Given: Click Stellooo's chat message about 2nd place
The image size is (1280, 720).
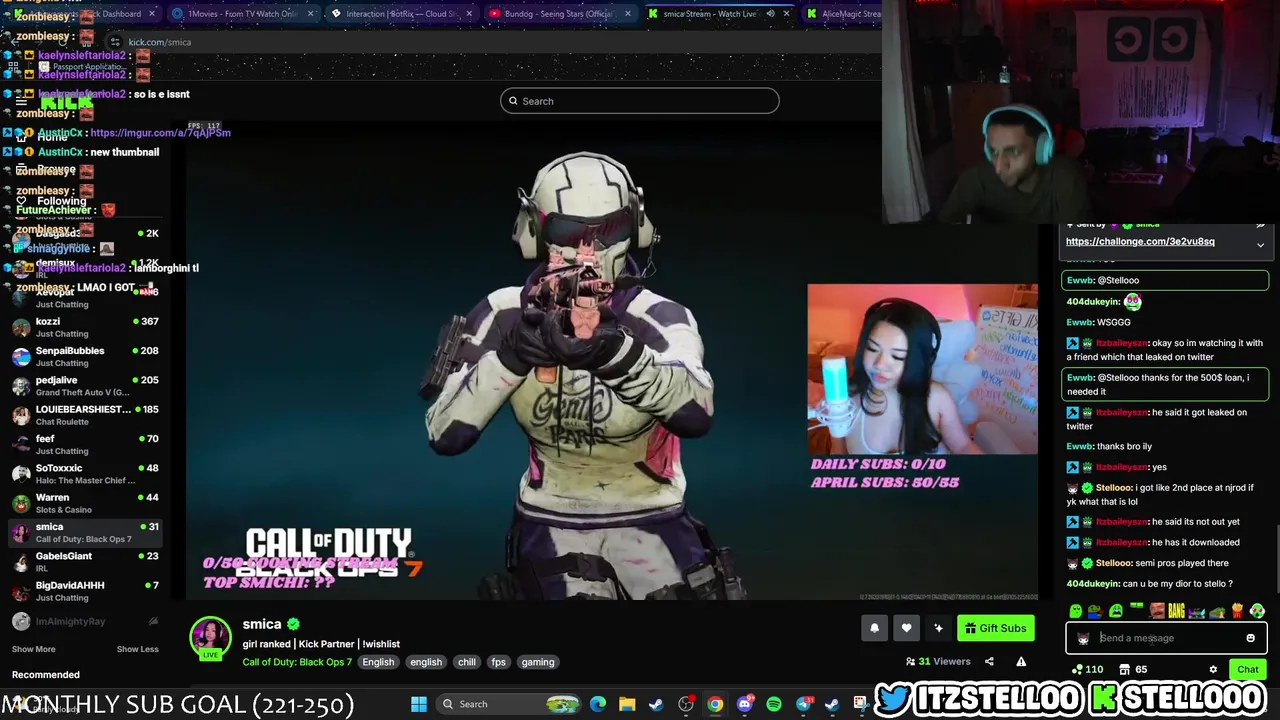Looking at the screenshot, I should (1166, 494).
